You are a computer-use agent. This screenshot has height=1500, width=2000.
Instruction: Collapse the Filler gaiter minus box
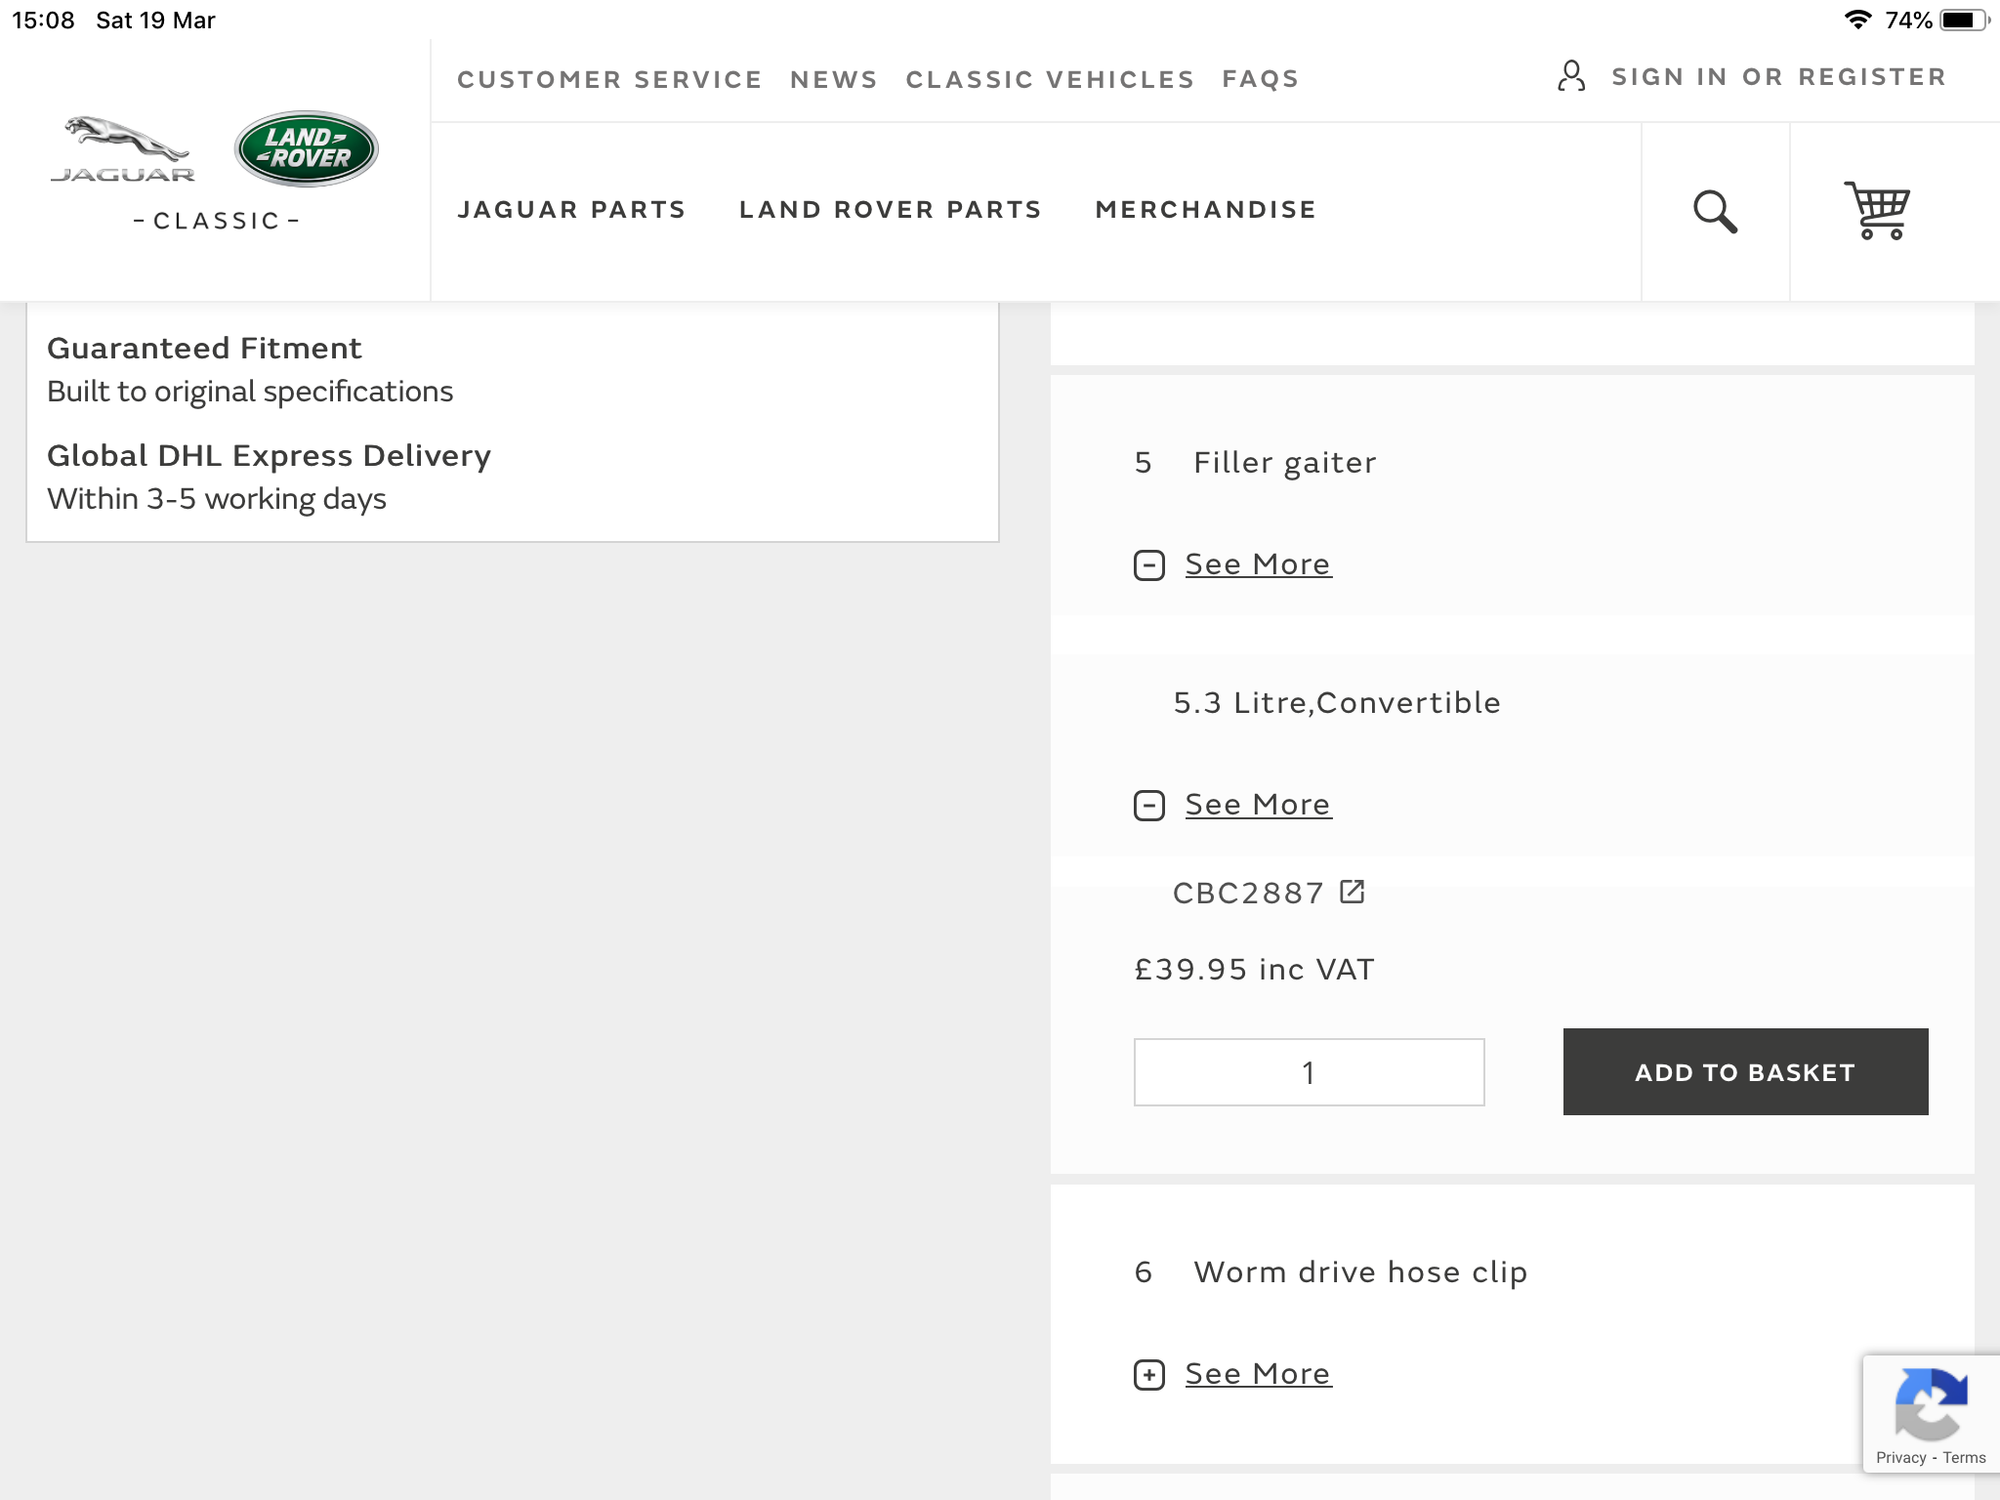[x=1149, y=565]
